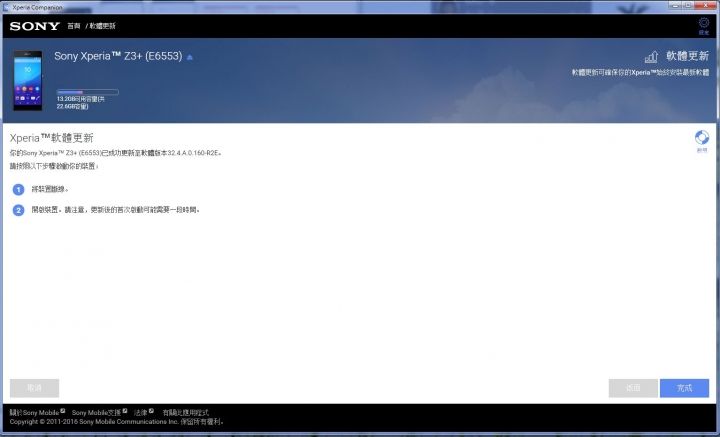Click the Sony Xperia™ Z3+ (E6553) title
720x437 pixels.
click(118, 56)
